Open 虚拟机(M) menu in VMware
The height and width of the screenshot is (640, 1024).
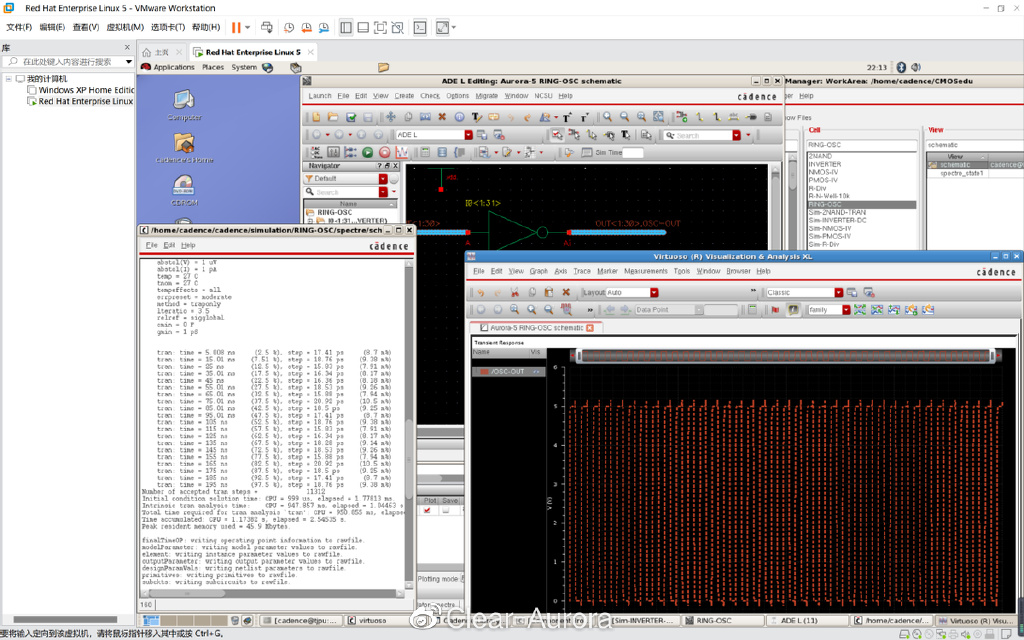[125, 27]
